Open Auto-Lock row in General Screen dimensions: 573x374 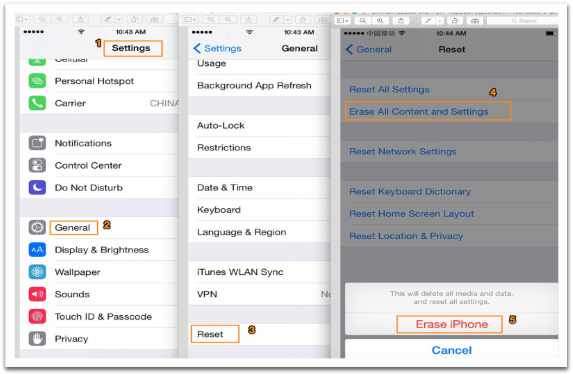pos(259,125)
